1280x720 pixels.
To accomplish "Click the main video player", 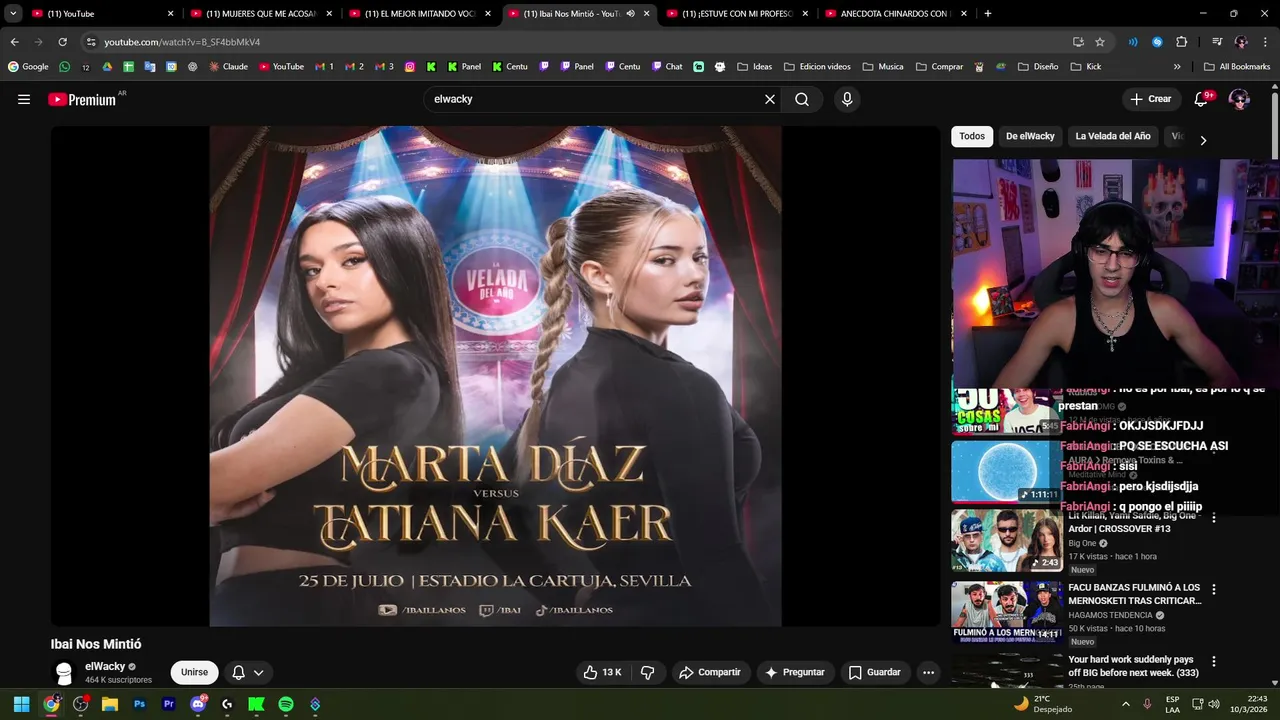I will pos(495,376).
